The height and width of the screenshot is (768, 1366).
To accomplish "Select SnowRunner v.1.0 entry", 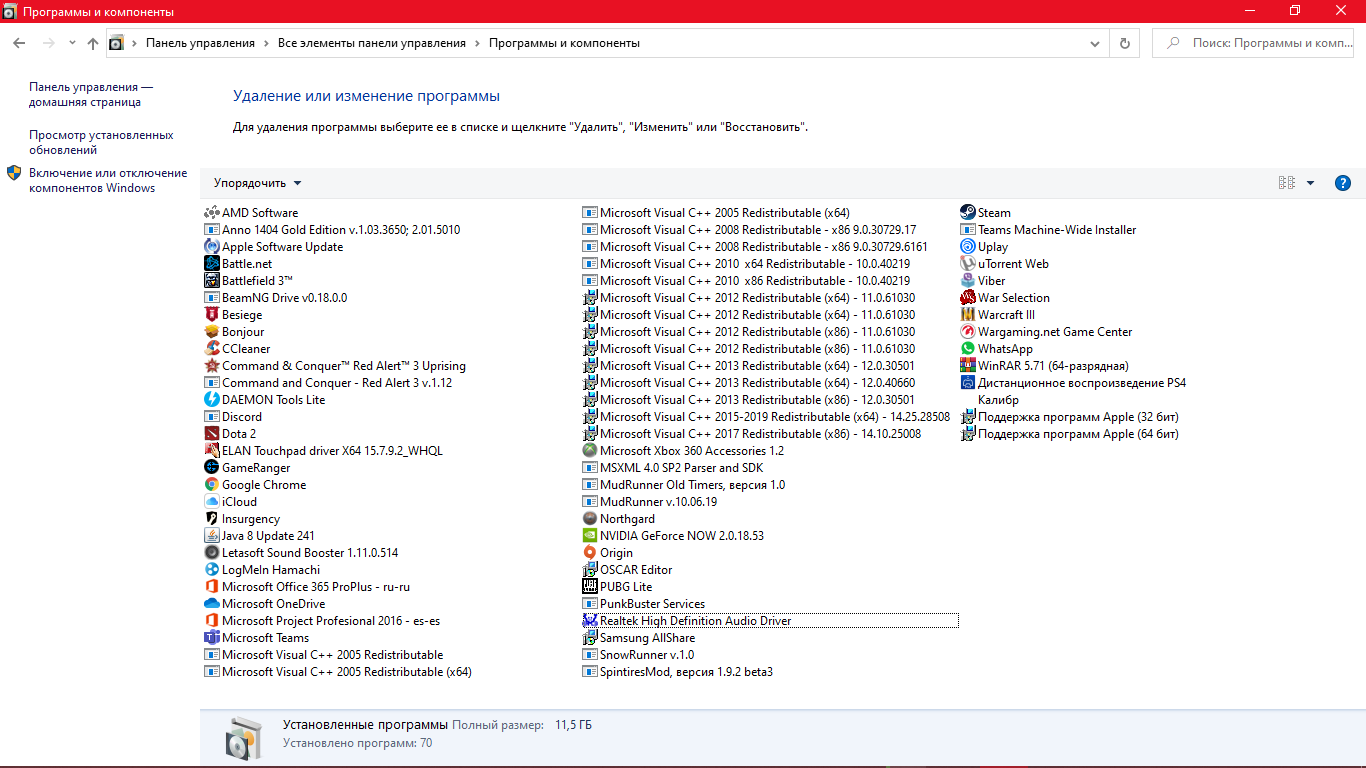I will pos(638,655).
